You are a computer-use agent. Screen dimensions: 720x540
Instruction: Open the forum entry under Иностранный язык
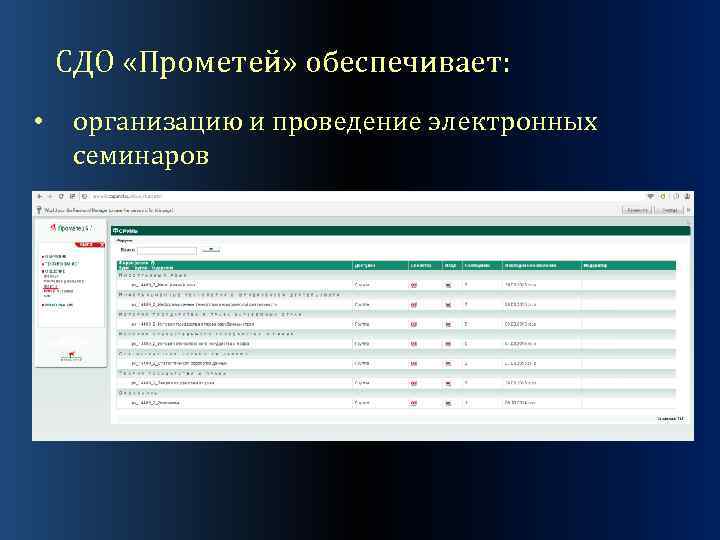[x=163, y=285]
